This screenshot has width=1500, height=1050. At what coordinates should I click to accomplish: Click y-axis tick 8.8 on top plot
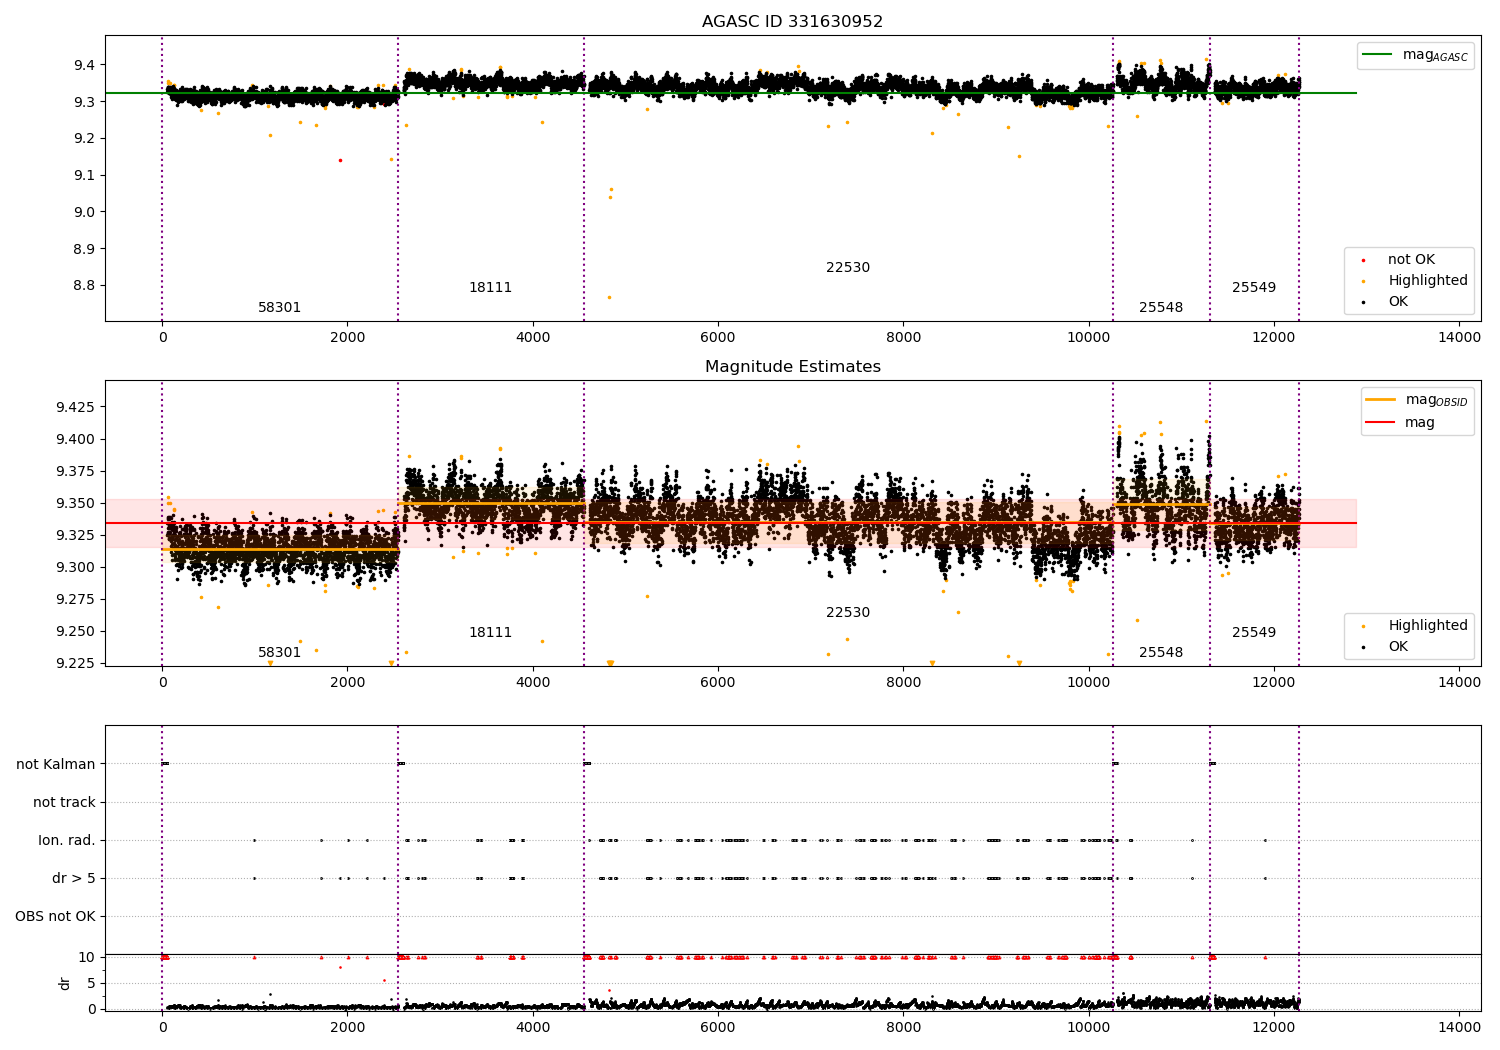point(84,285)
